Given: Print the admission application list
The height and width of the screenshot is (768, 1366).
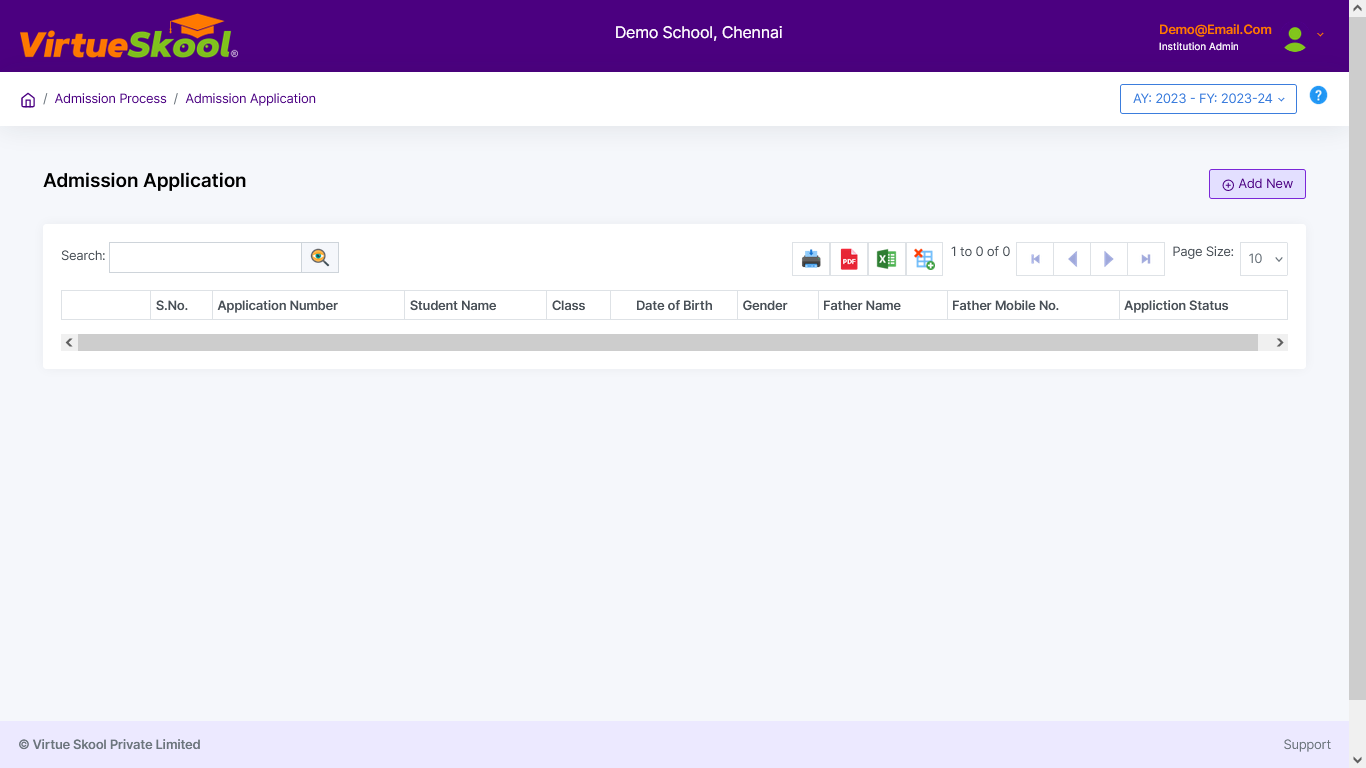Looking at the screenshot, I should (811, 259).
